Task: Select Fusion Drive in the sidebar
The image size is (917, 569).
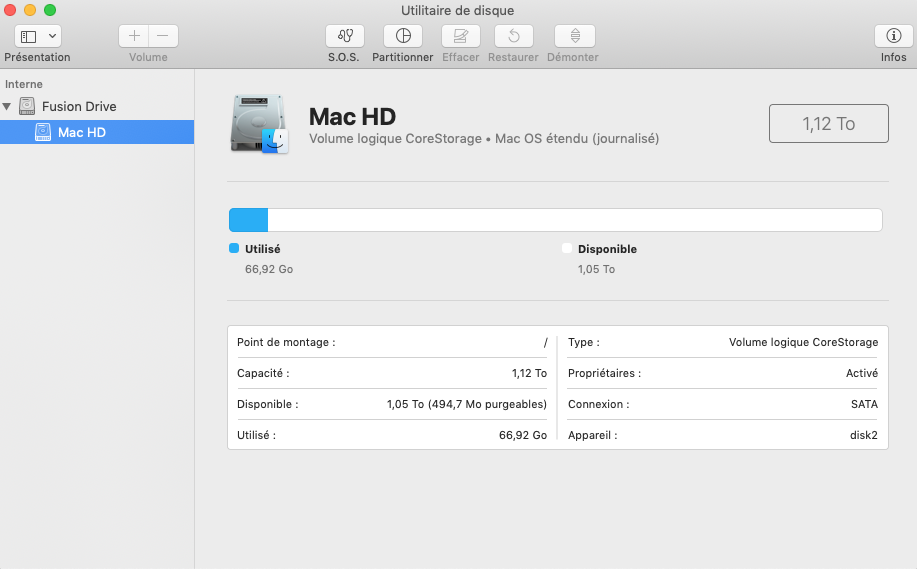Action: (78, 106)
